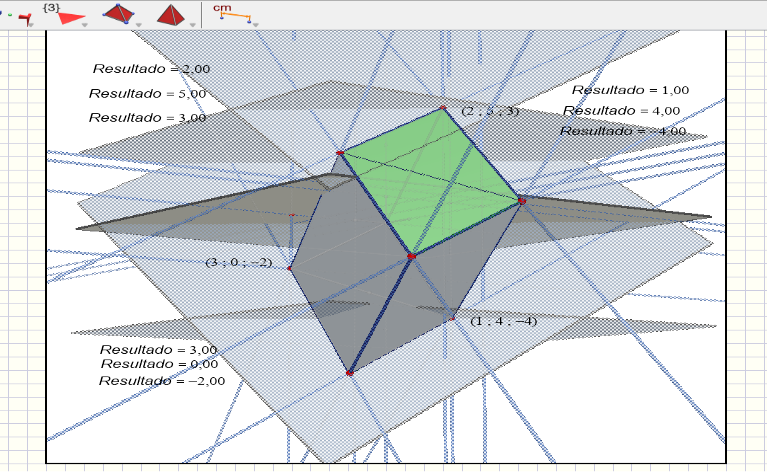Viewport: 767px width, 472px height.
Task: Select the cm distance measurement tool
Action: click(x=235, y=13)
